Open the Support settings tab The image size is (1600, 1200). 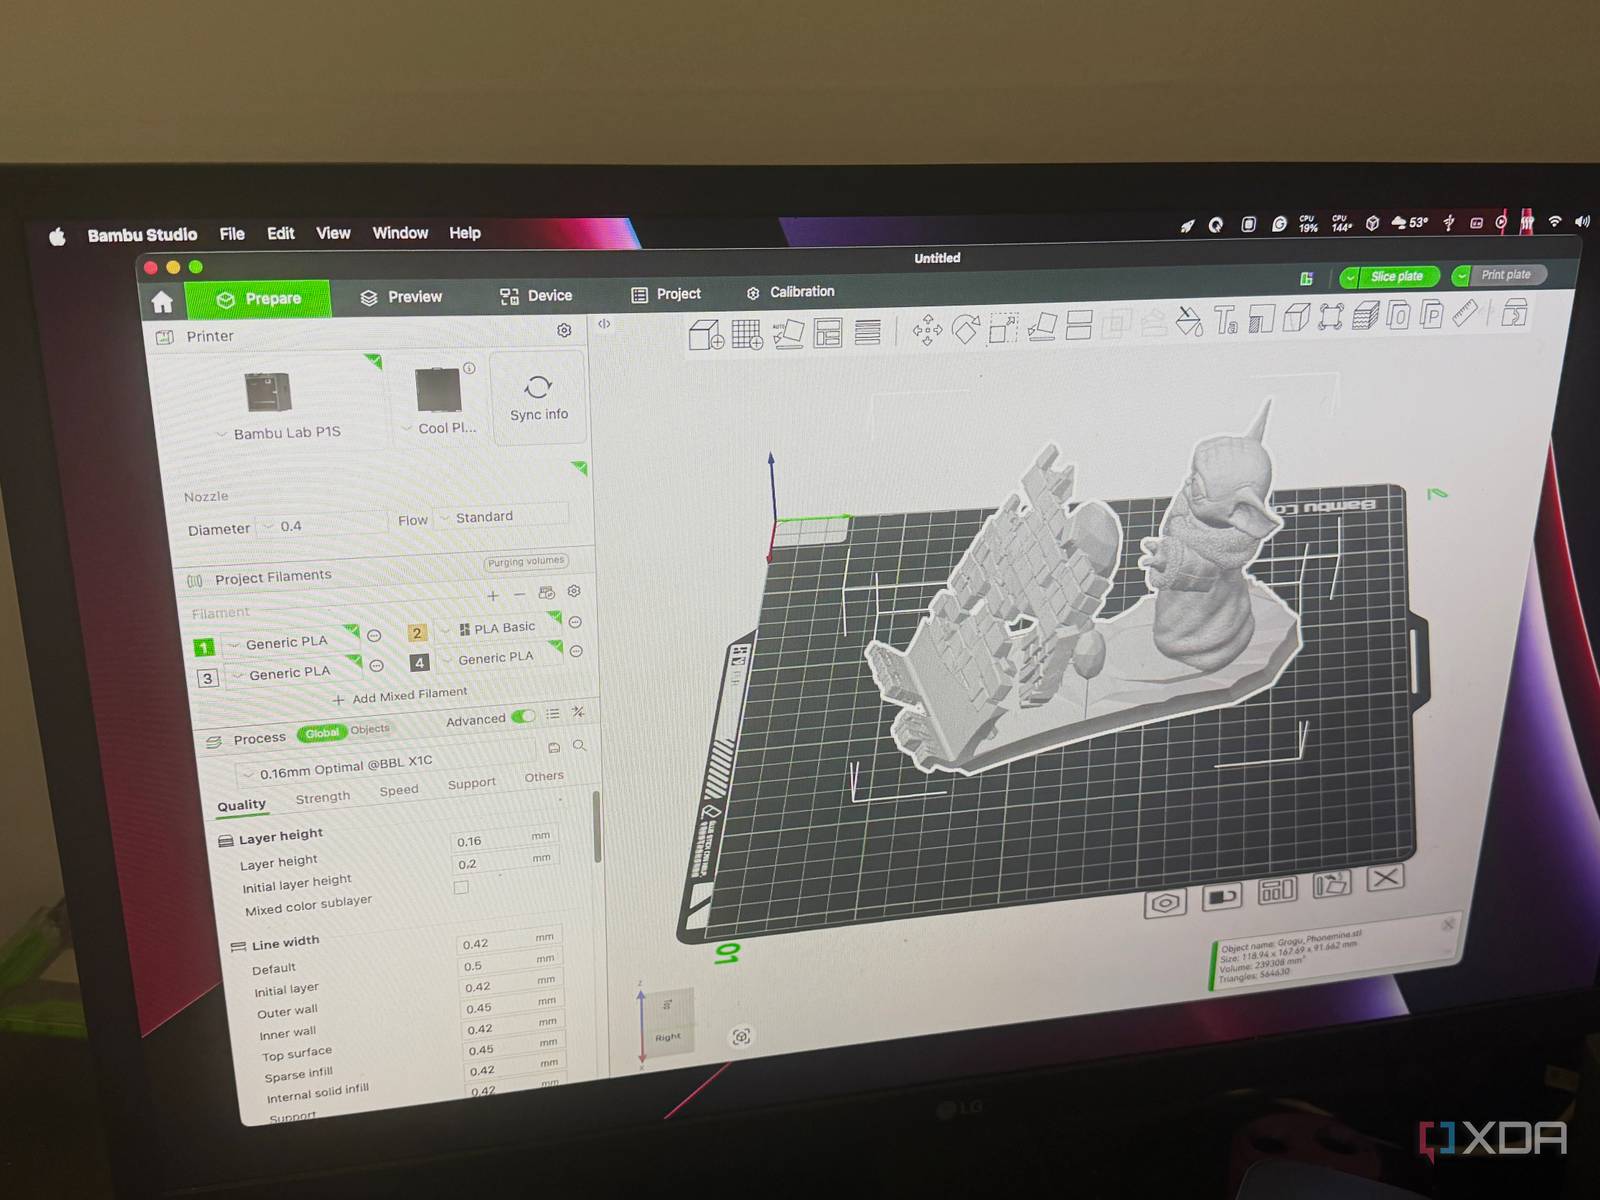click(x=472, y=783)
